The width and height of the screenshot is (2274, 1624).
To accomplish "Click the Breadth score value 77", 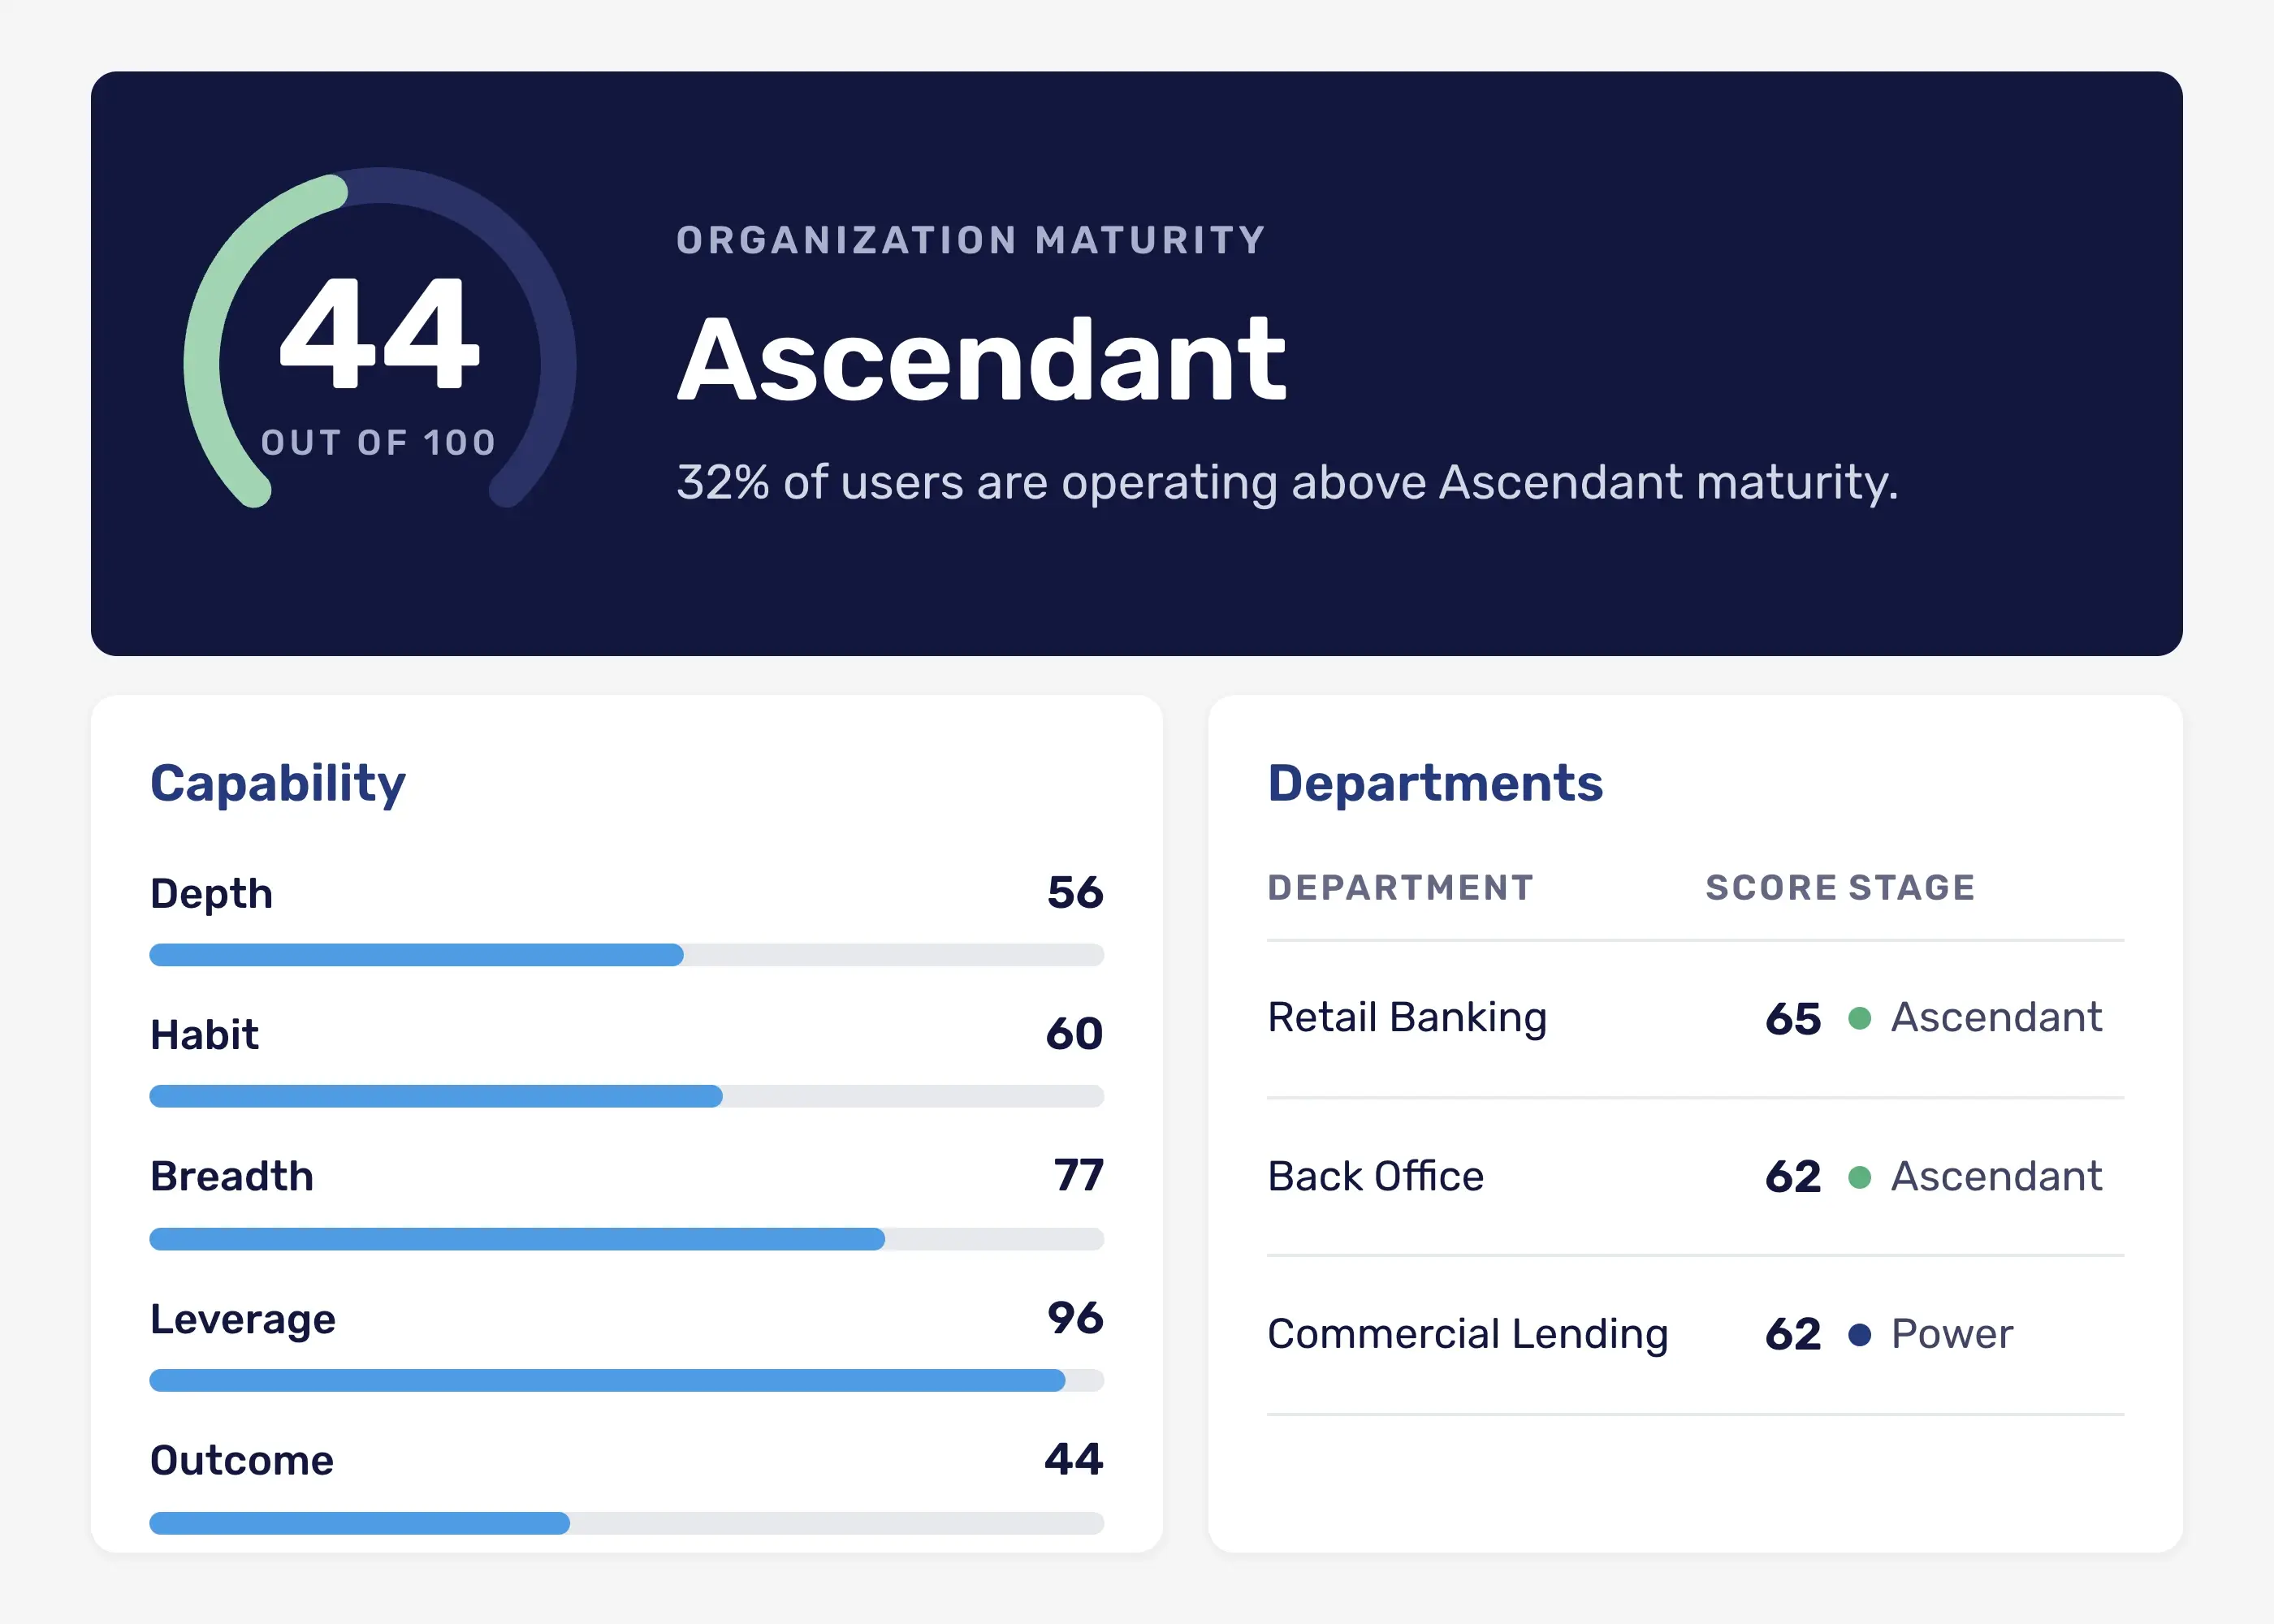I will point(1079,1176).
